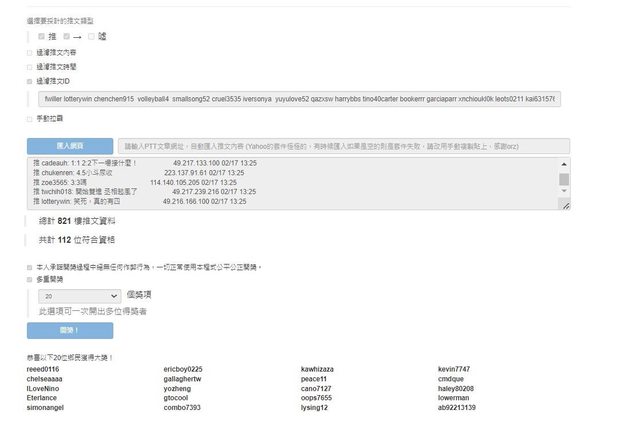The image size is (640, 422).
Task: Toggle 過濾推文ID filter checkbox
Action: click(29, 80)
